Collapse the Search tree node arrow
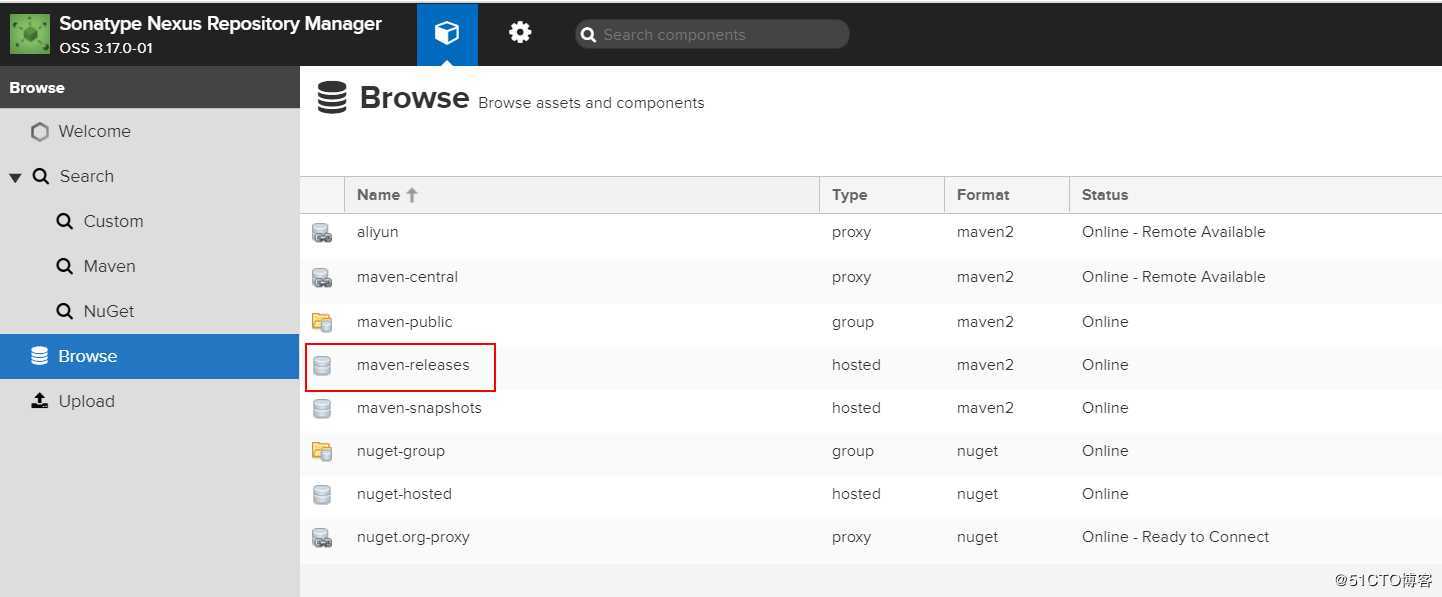 pyautogui.click(x=15, y=177)
